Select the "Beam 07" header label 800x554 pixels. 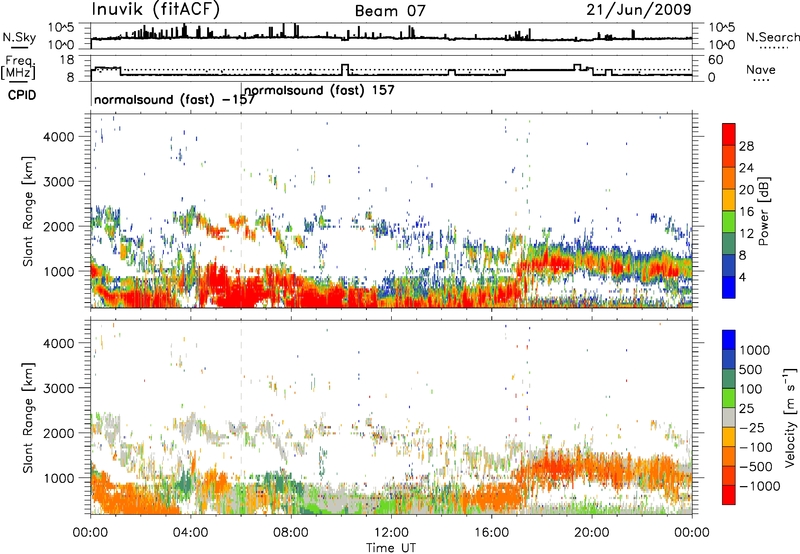pyautogui.click(x=390, y=11)
